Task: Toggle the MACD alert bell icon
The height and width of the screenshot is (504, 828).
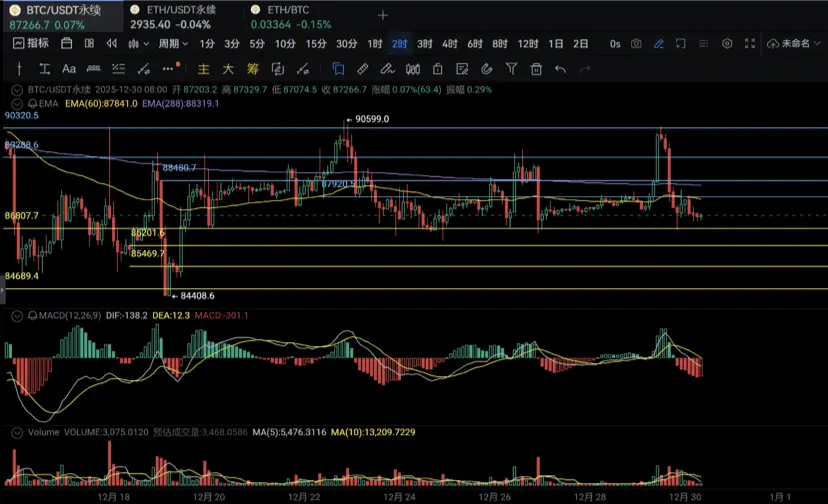Action: [33, 316]
